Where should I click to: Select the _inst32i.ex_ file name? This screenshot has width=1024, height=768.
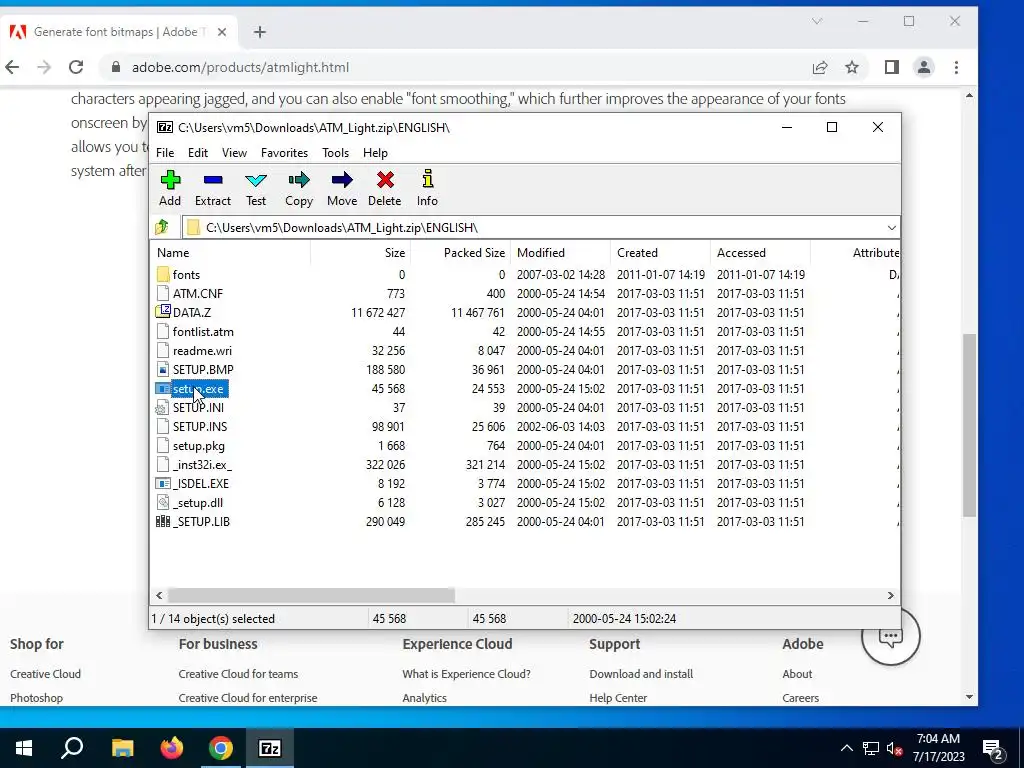pyautogui.click(x=202, y=465)
